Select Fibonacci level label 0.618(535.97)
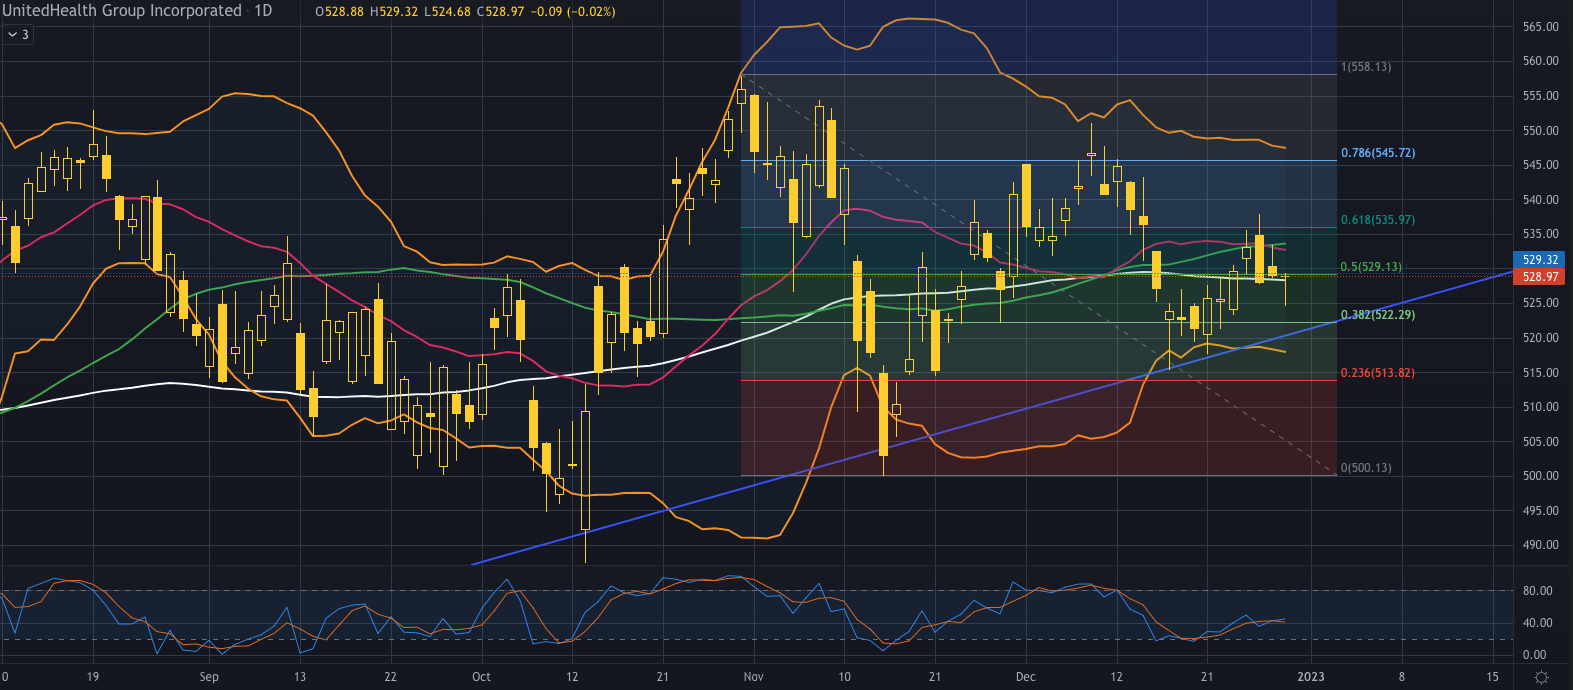The image size is (1573, 690). click(1378, 220)
